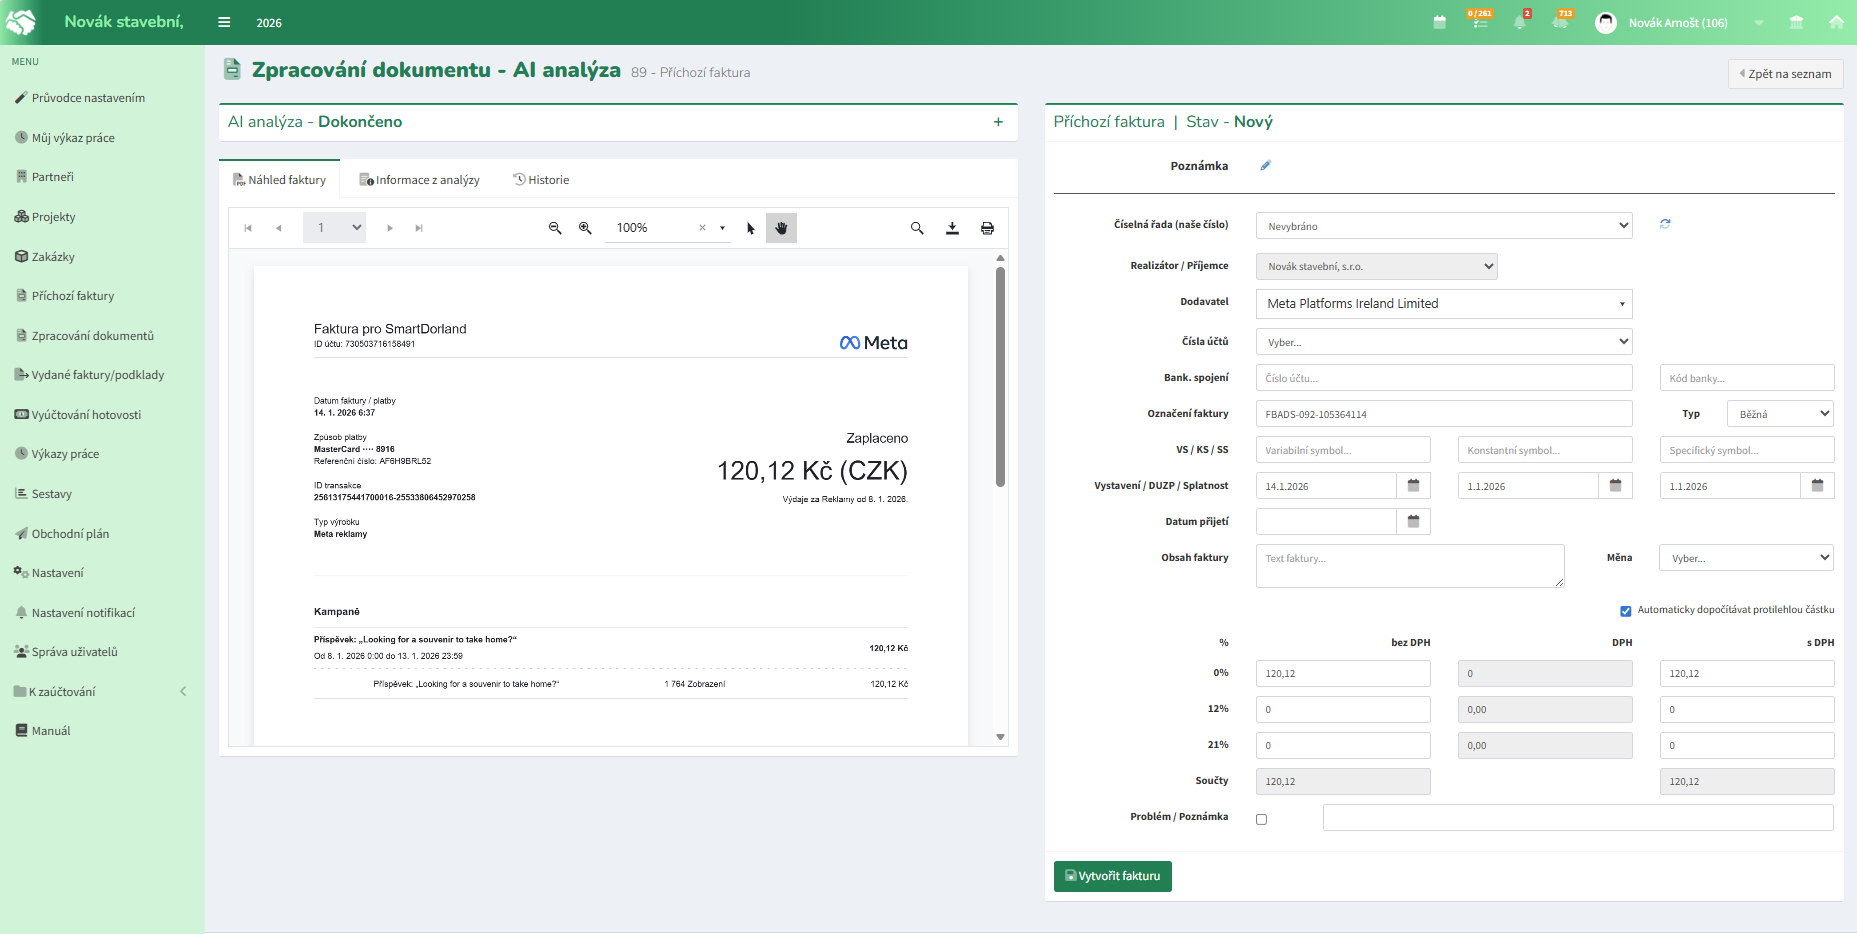Open the Měna currency dropdown
This screenshot has height=934, width=1857.
tap(1745, 558)
